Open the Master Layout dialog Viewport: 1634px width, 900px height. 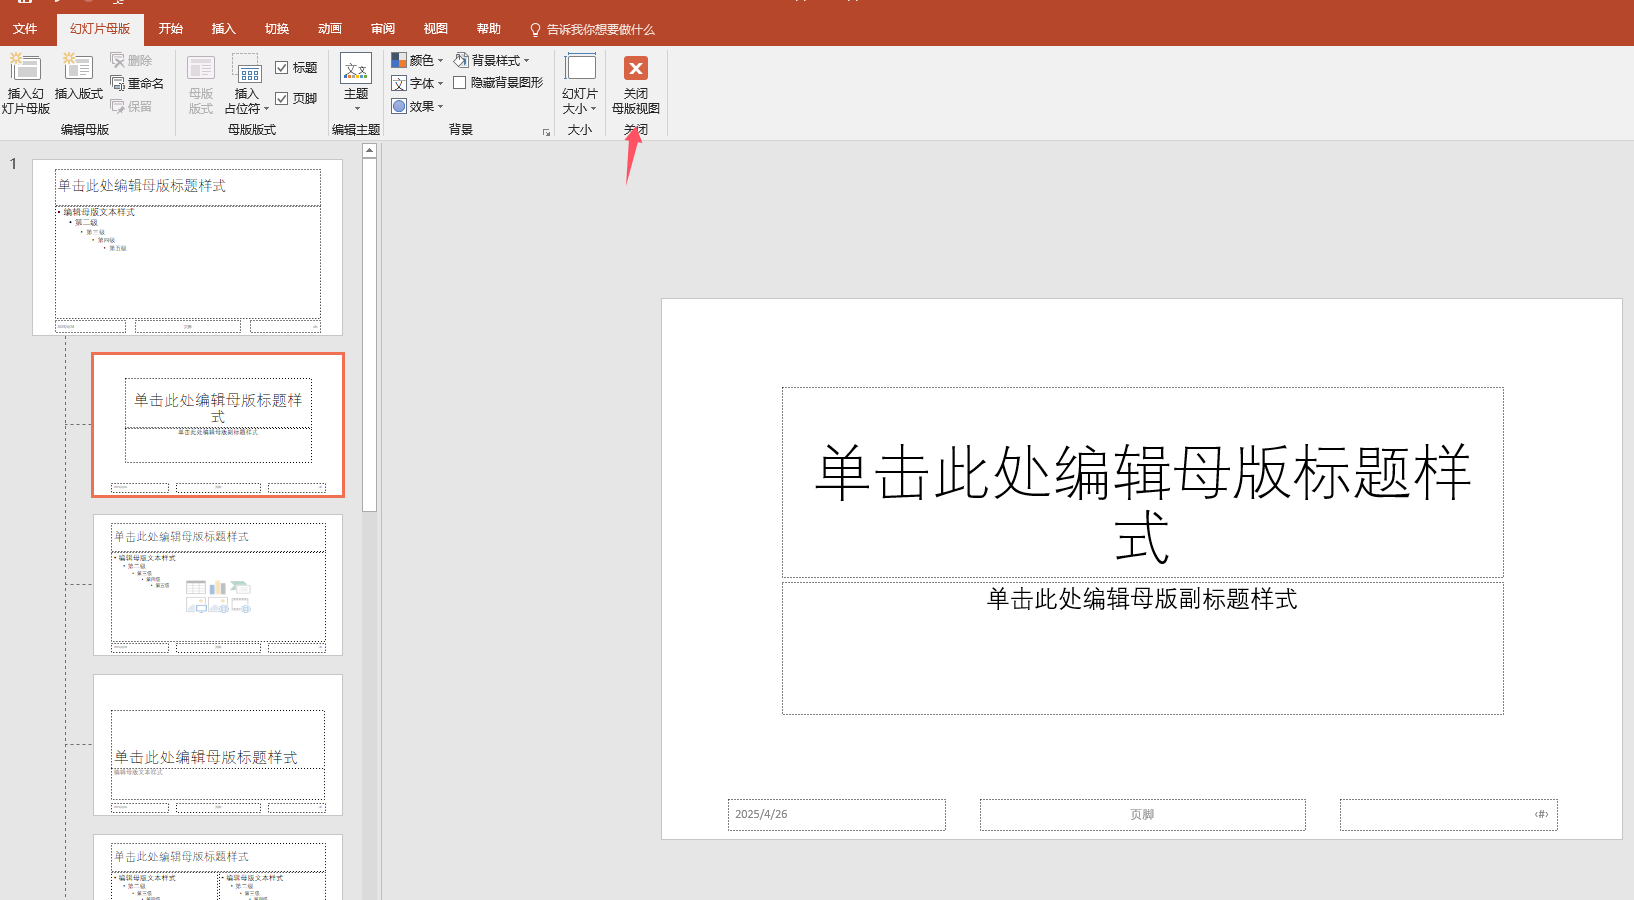(x=200, y=83)
